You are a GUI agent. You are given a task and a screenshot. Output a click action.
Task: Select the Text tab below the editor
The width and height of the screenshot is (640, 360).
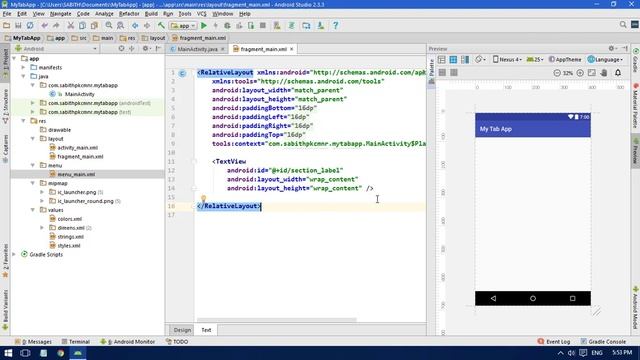(x=206, y=330)
